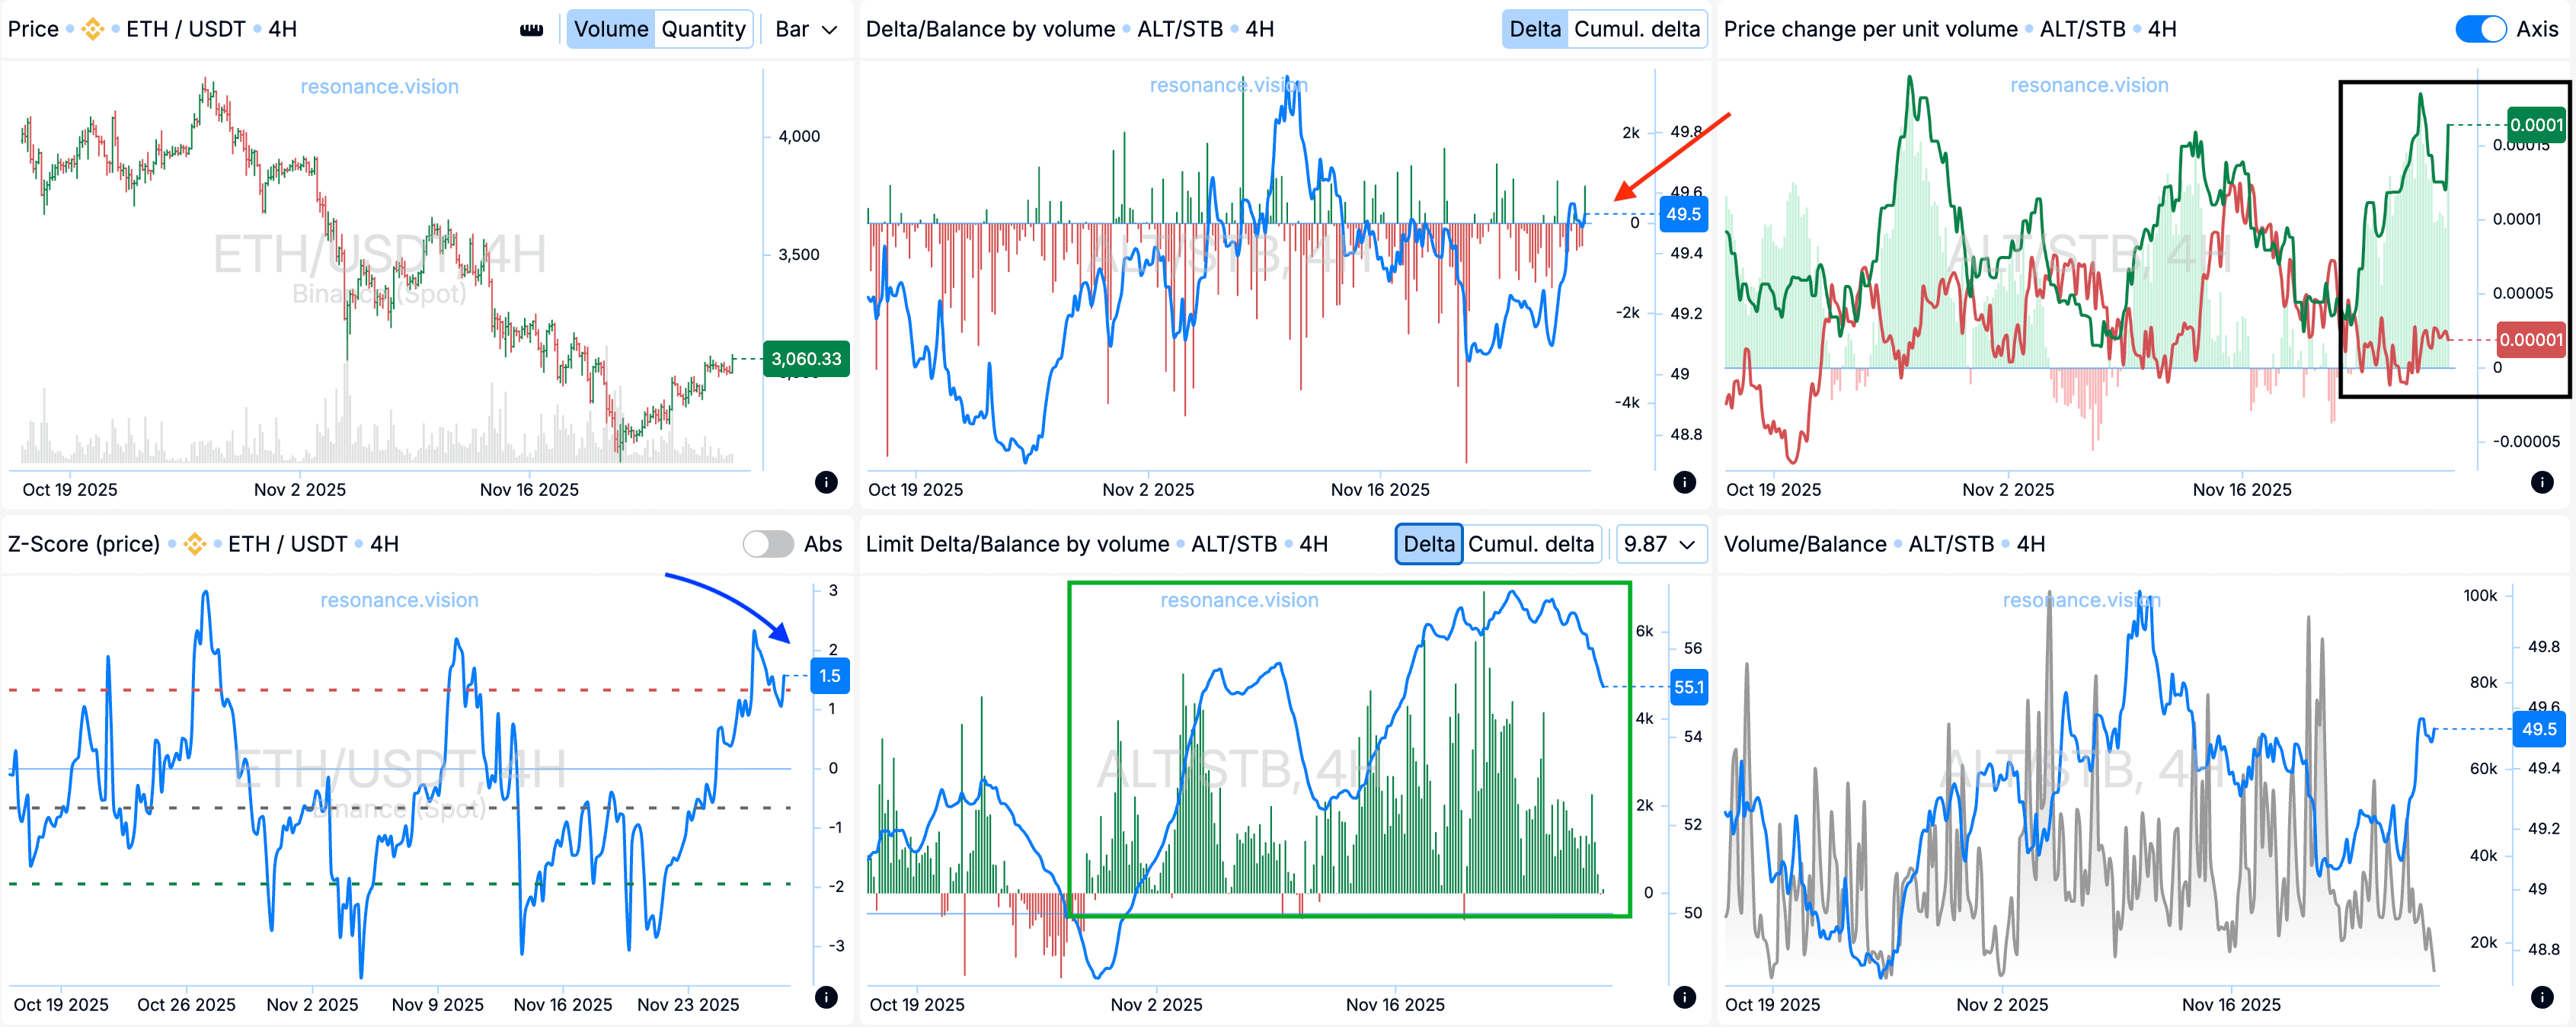Image resolution: width=2576 pixels, height=1027 pixels.
Task: Click the Volume button in Price panel
Action: click(611, 29)
